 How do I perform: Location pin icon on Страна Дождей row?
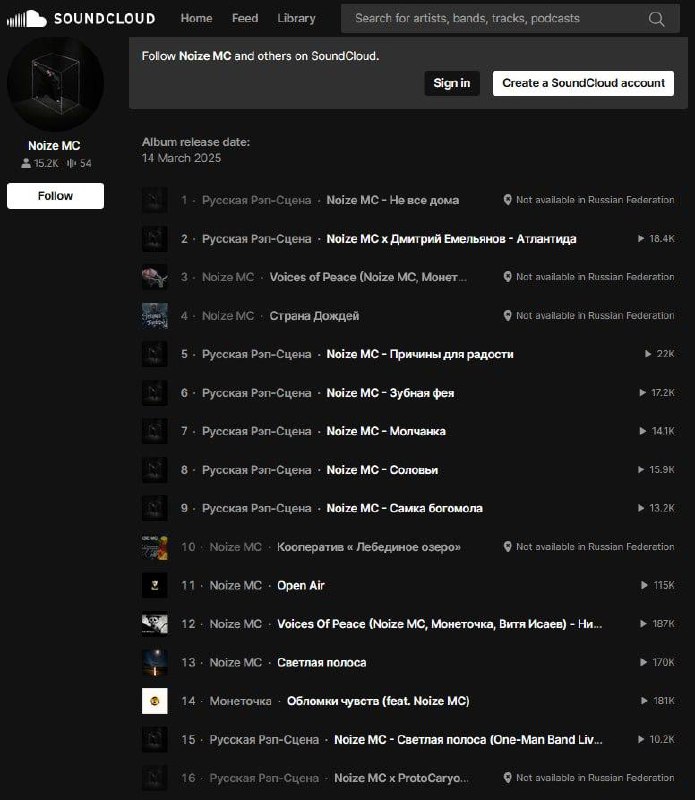(x=507, y=315)
